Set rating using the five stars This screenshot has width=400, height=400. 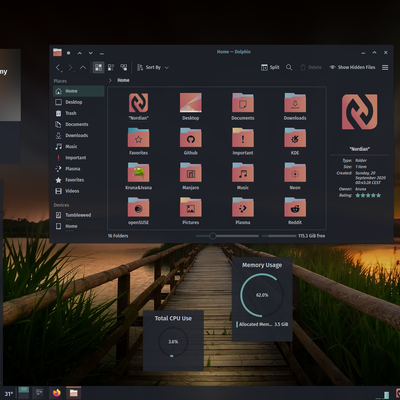click(x=368, y=195)
